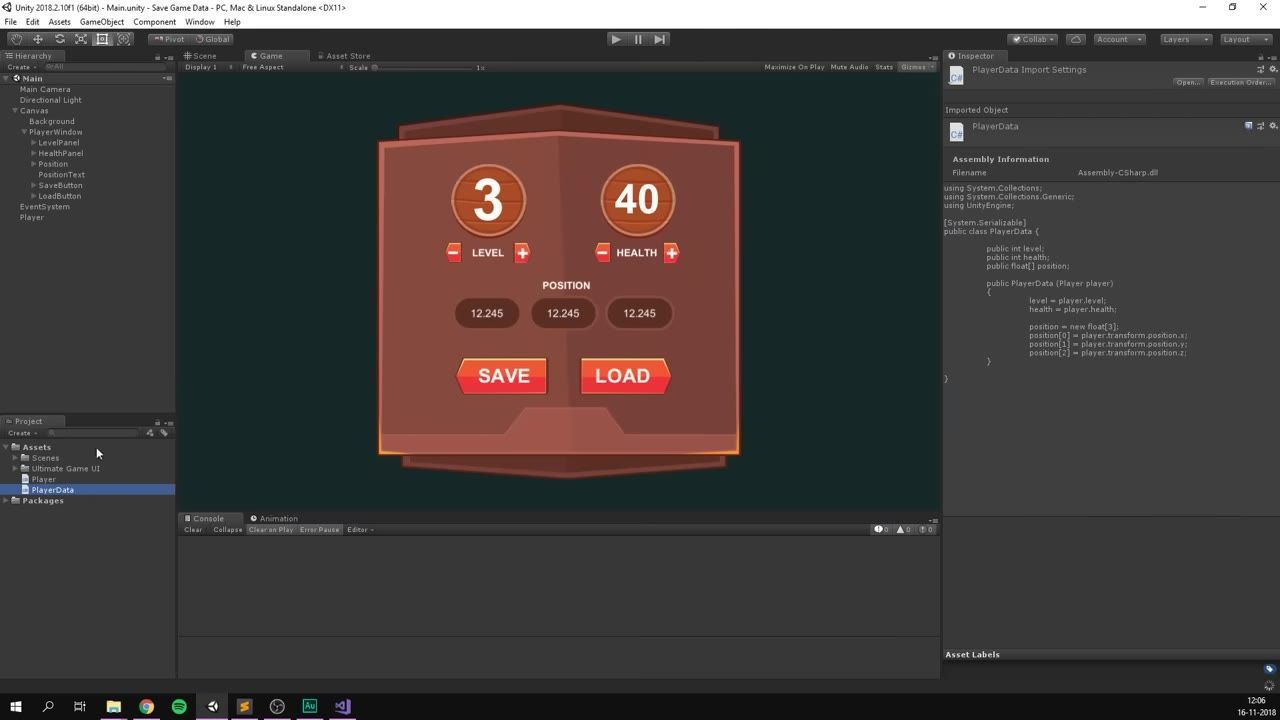Open the Layers dropdown
This screenshot has width=1280, height=720.
click(x=1185, y=39)
